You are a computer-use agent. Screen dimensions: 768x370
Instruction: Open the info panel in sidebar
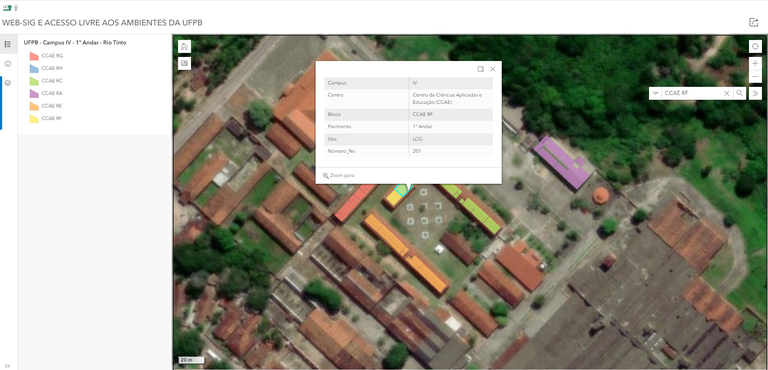pos(8,64)
